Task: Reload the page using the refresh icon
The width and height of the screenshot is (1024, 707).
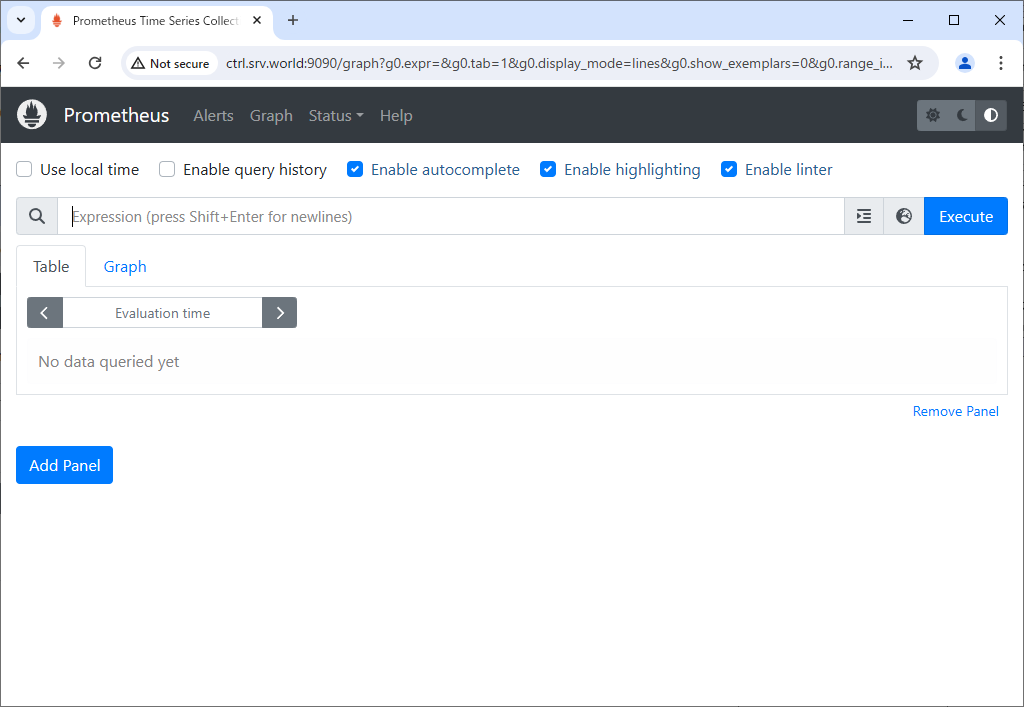Action: (x=95, y=63)
